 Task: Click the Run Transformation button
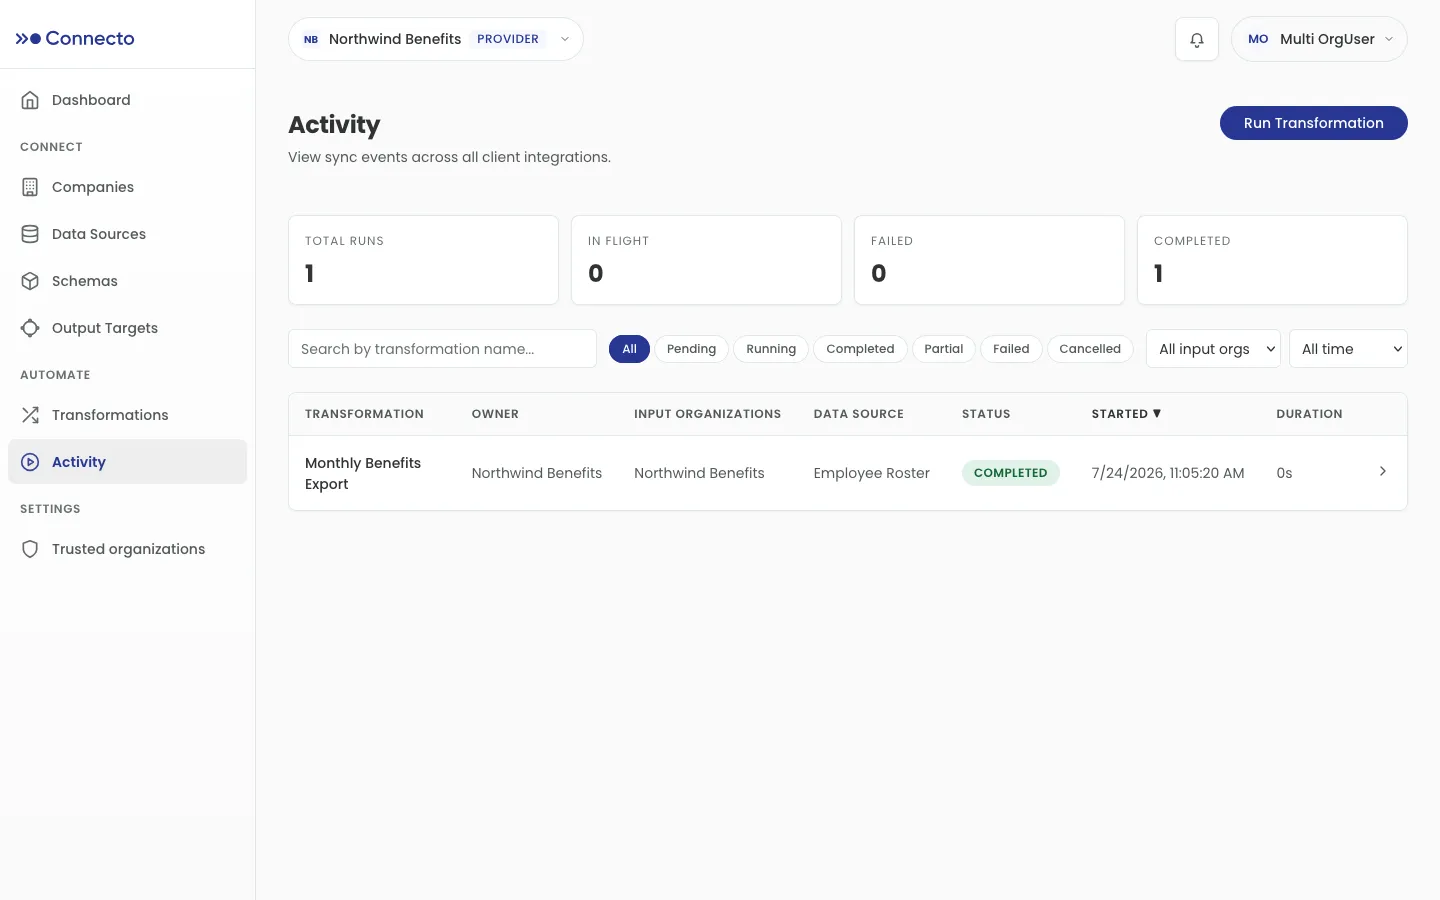pos(1313,123)
